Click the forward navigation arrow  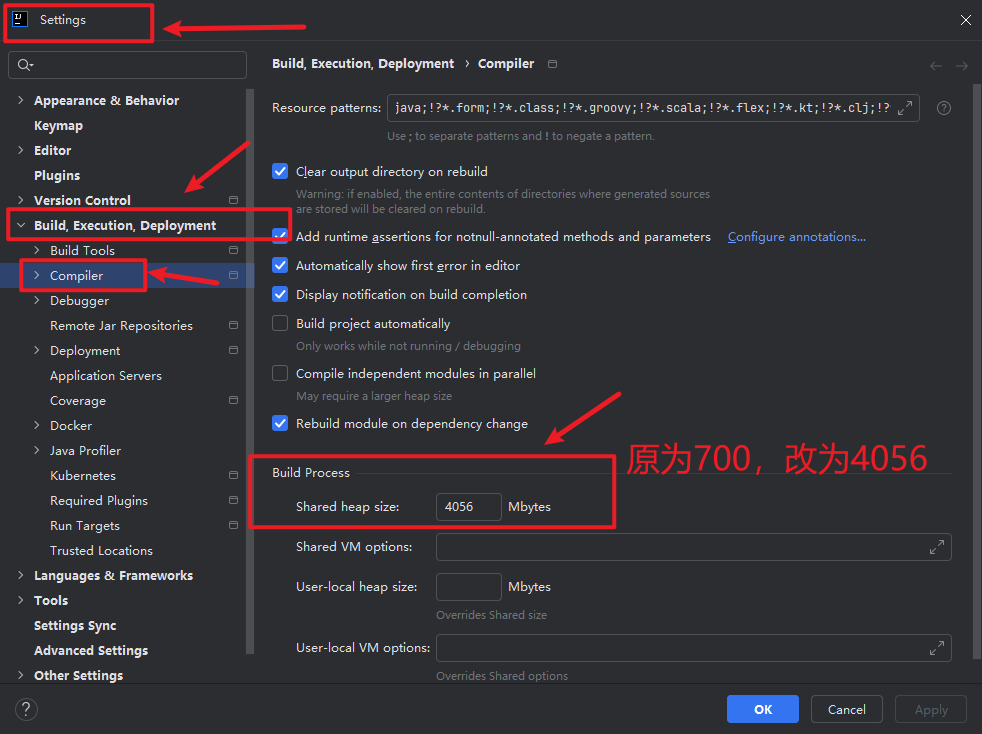tap(962, 66)
